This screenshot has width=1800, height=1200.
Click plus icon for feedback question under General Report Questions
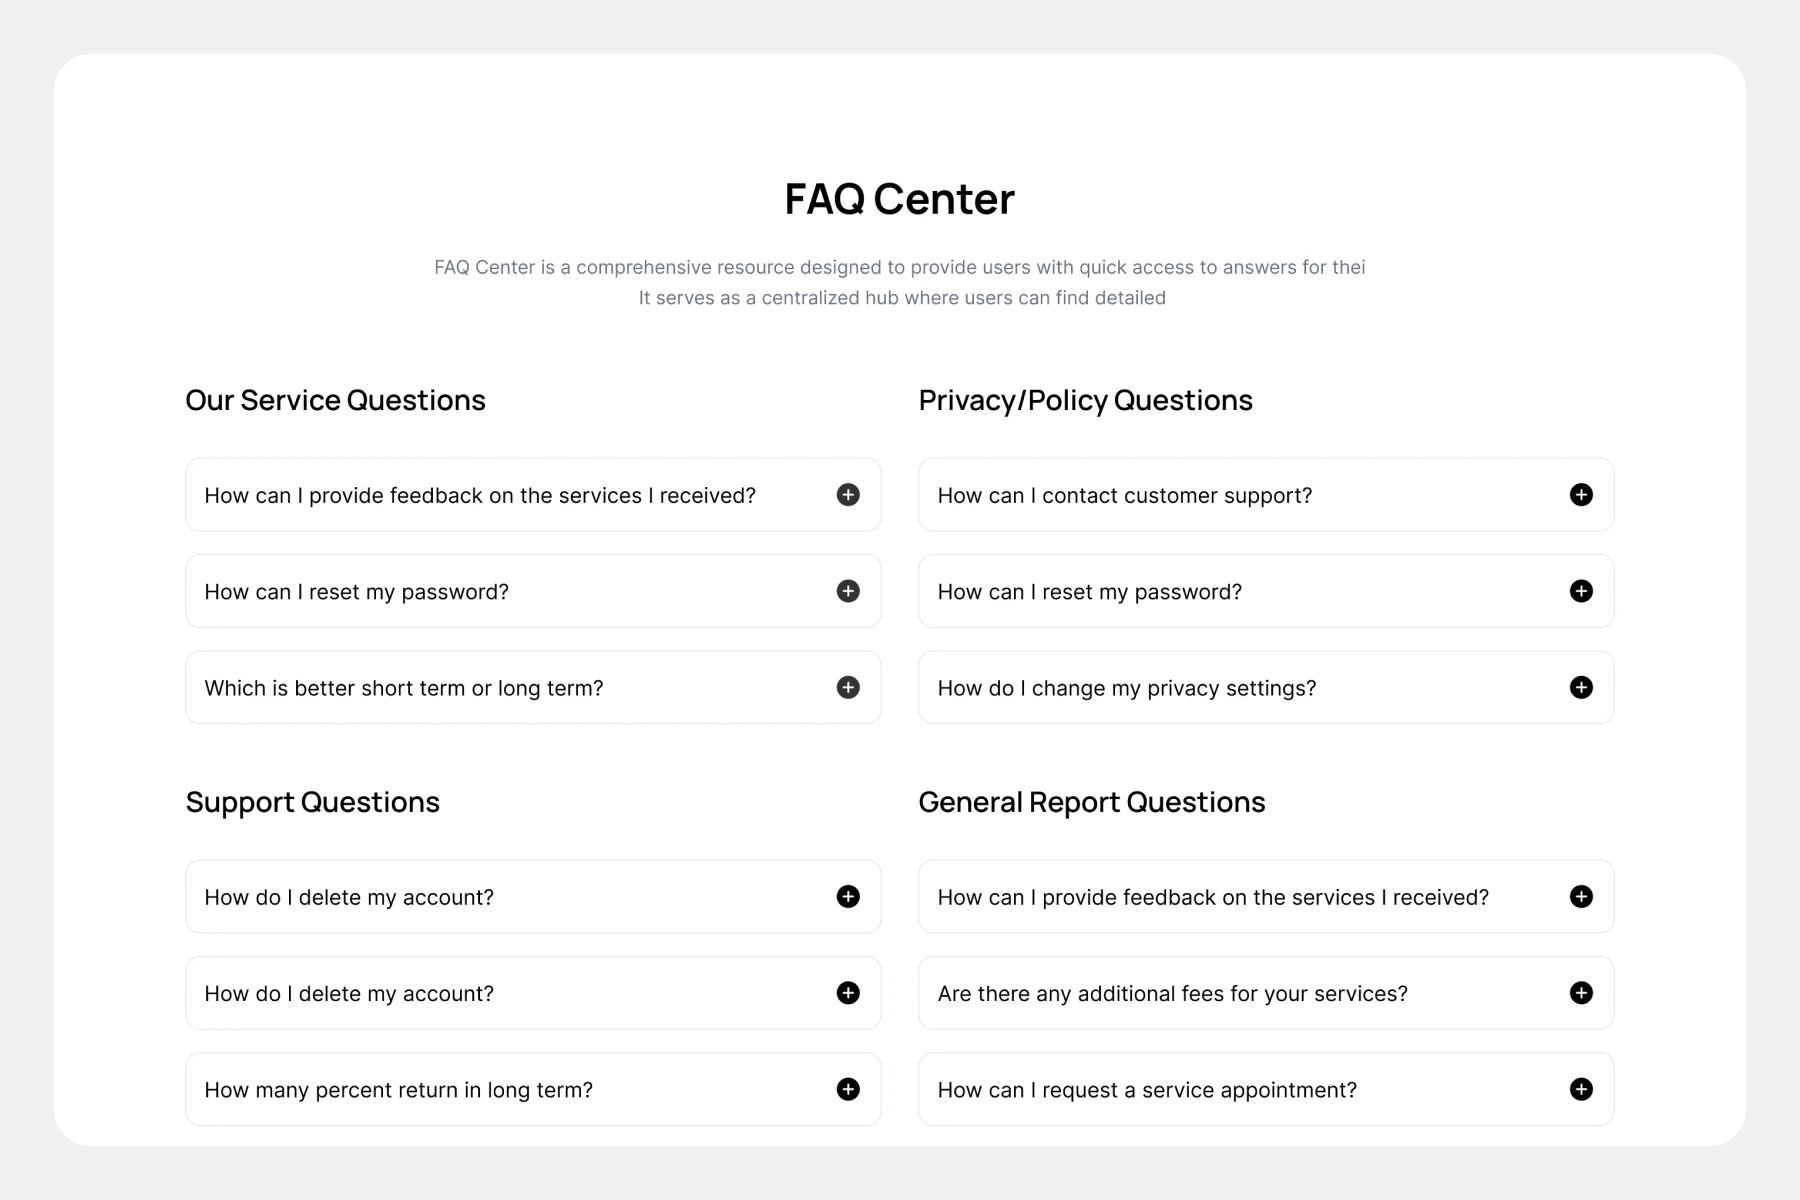[1581, 897]
